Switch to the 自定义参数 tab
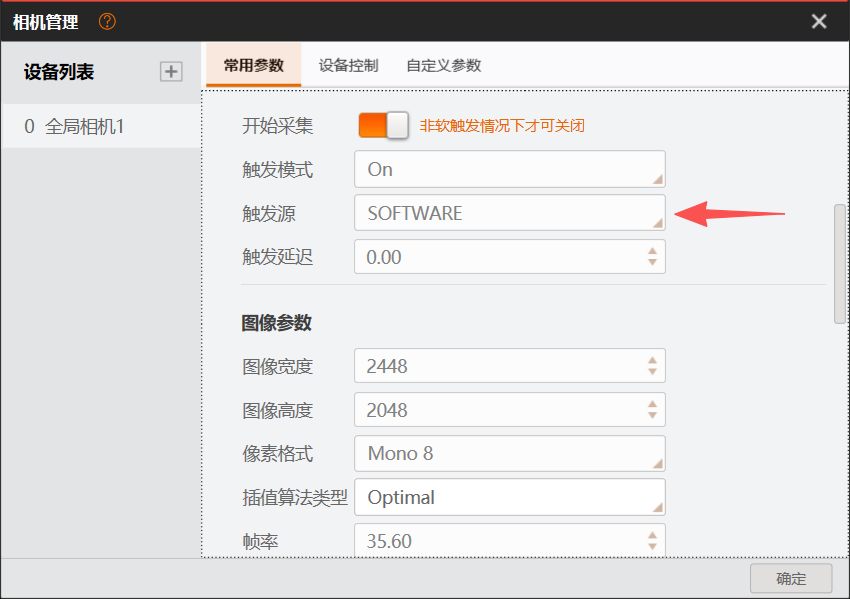 pyautogui.click(x=443, y=66)
